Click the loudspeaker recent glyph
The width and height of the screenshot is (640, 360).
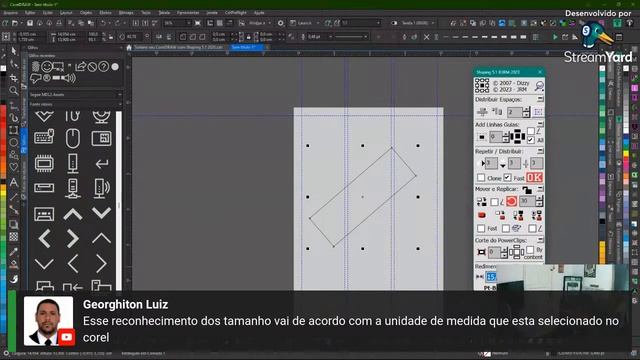click(69, 78)
